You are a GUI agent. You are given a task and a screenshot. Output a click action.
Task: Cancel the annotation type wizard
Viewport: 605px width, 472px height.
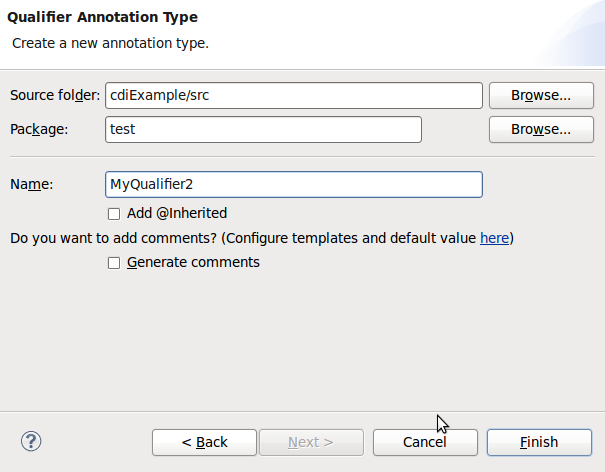coord(425,442)
